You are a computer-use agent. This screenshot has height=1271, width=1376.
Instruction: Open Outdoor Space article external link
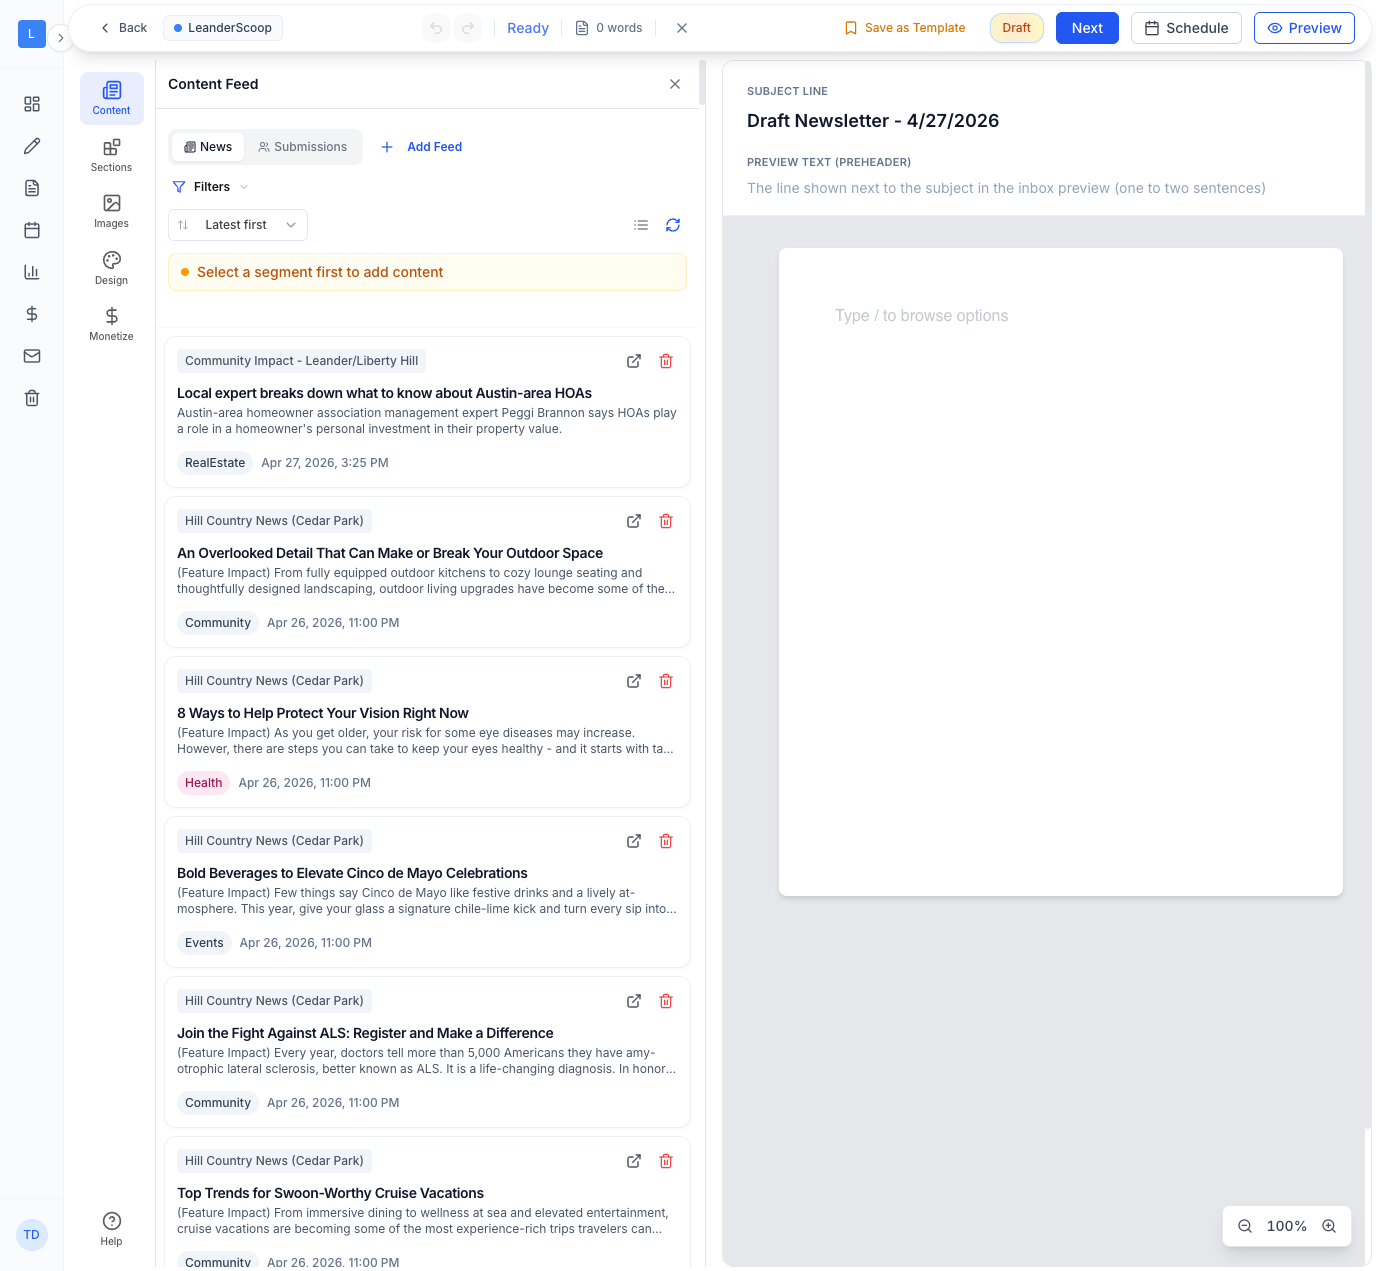click(x=634, y=521)
